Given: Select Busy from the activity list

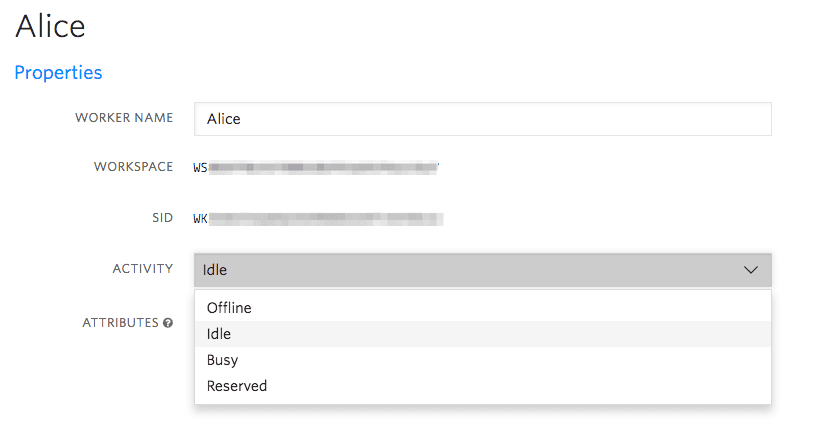Looking at the screenshot, I should (x=222, y=360).
